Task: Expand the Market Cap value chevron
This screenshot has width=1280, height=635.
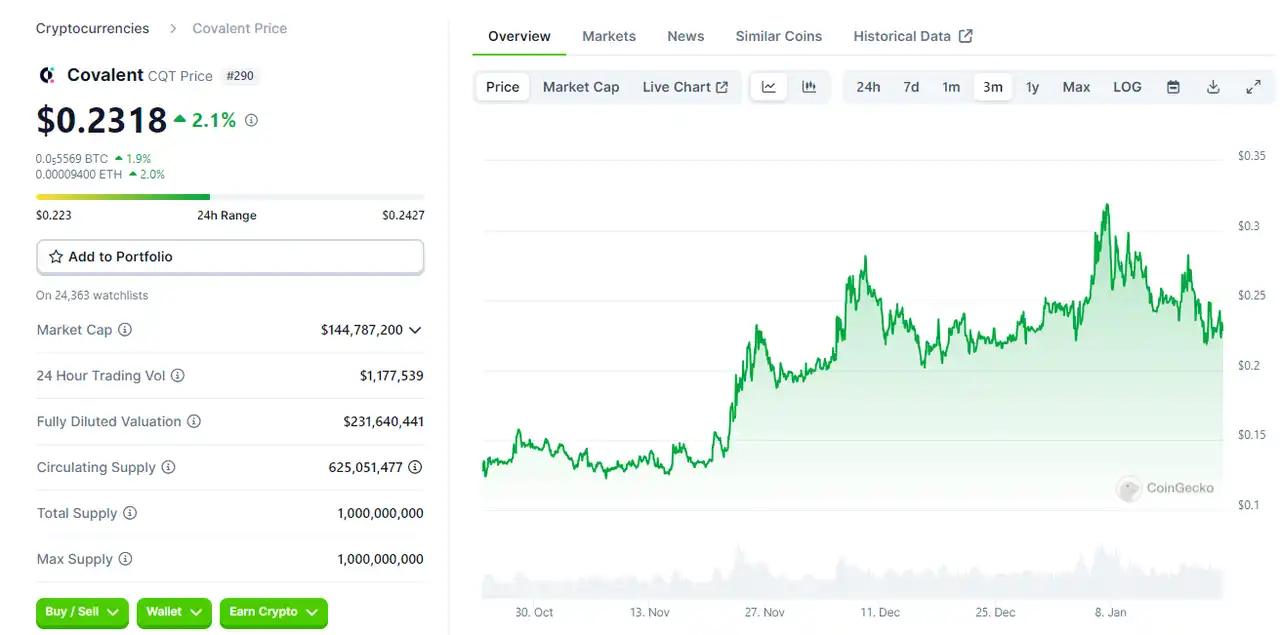Action: (415, 330)
